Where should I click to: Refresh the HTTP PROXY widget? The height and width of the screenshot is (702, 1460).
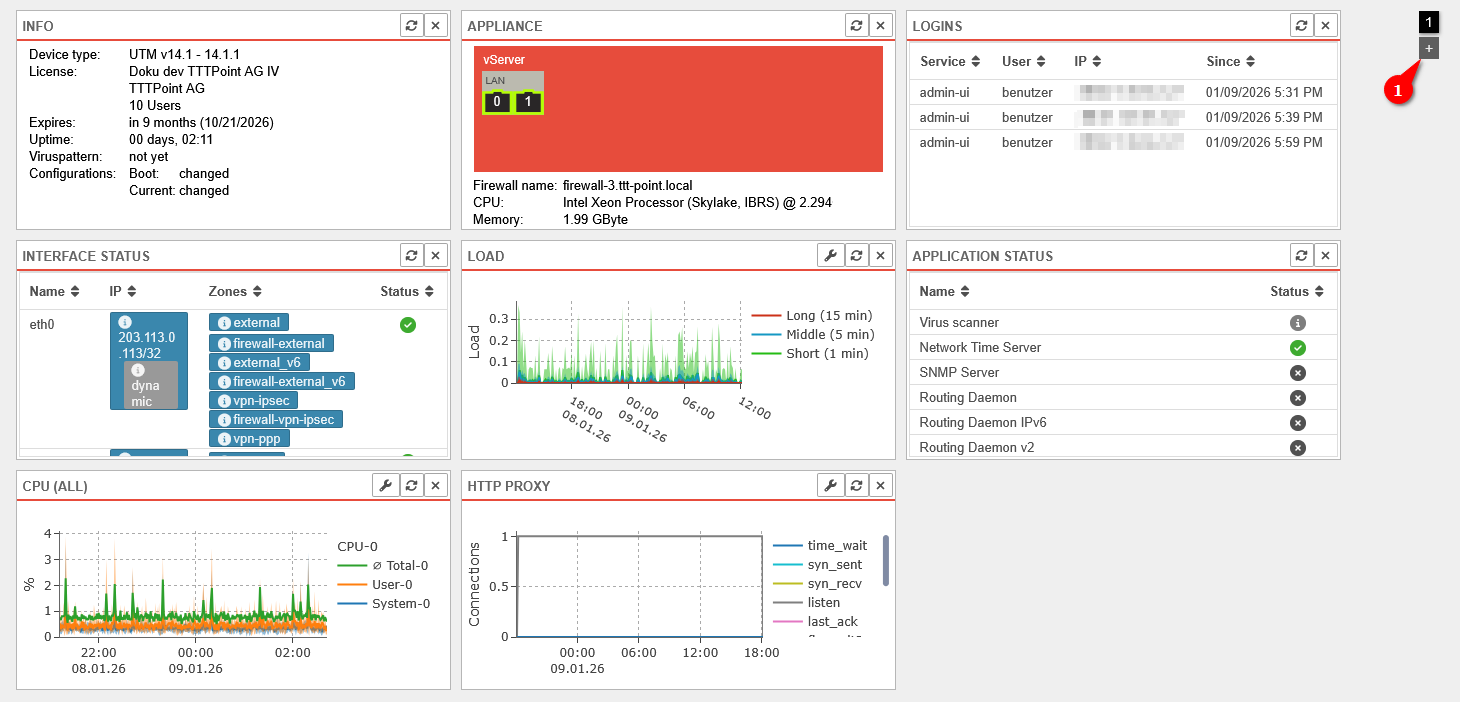tap(856, 486)
